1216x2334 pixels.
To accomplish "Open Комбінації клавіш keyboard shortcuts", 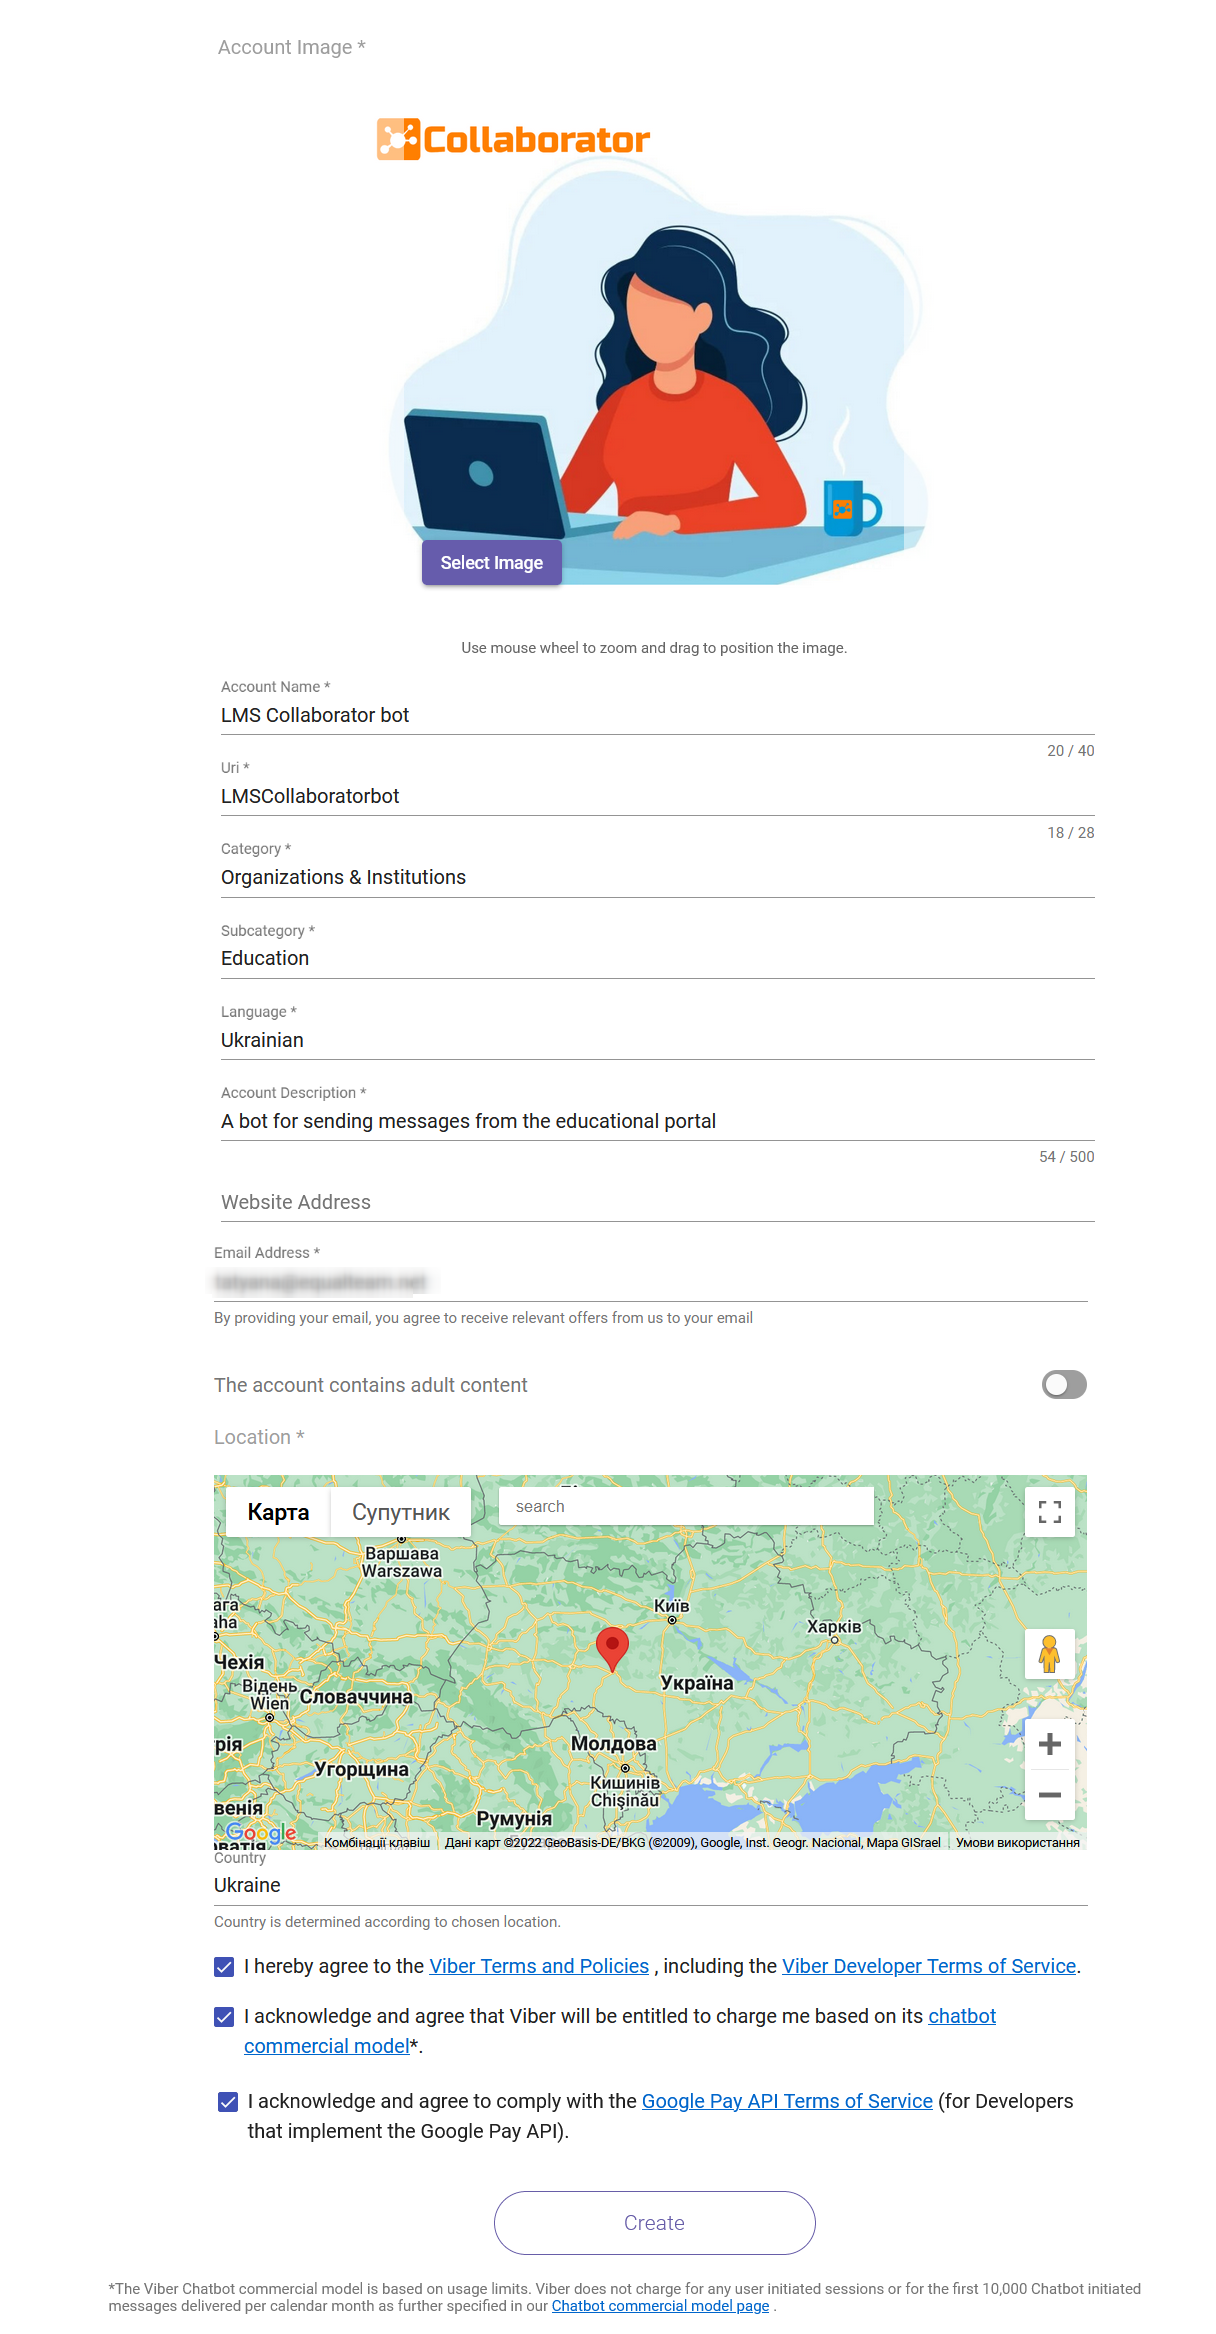I will pyautogui.click(x=377, y=1842).
